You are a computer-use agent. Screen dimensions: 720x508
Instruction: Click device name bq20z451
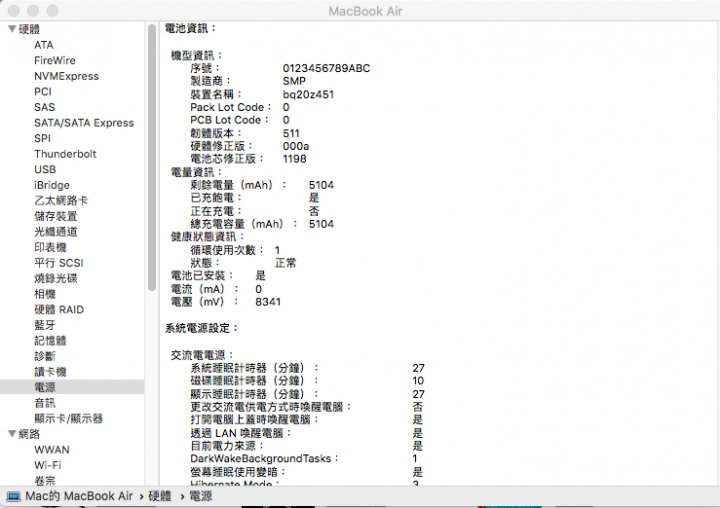coord(309,95)
